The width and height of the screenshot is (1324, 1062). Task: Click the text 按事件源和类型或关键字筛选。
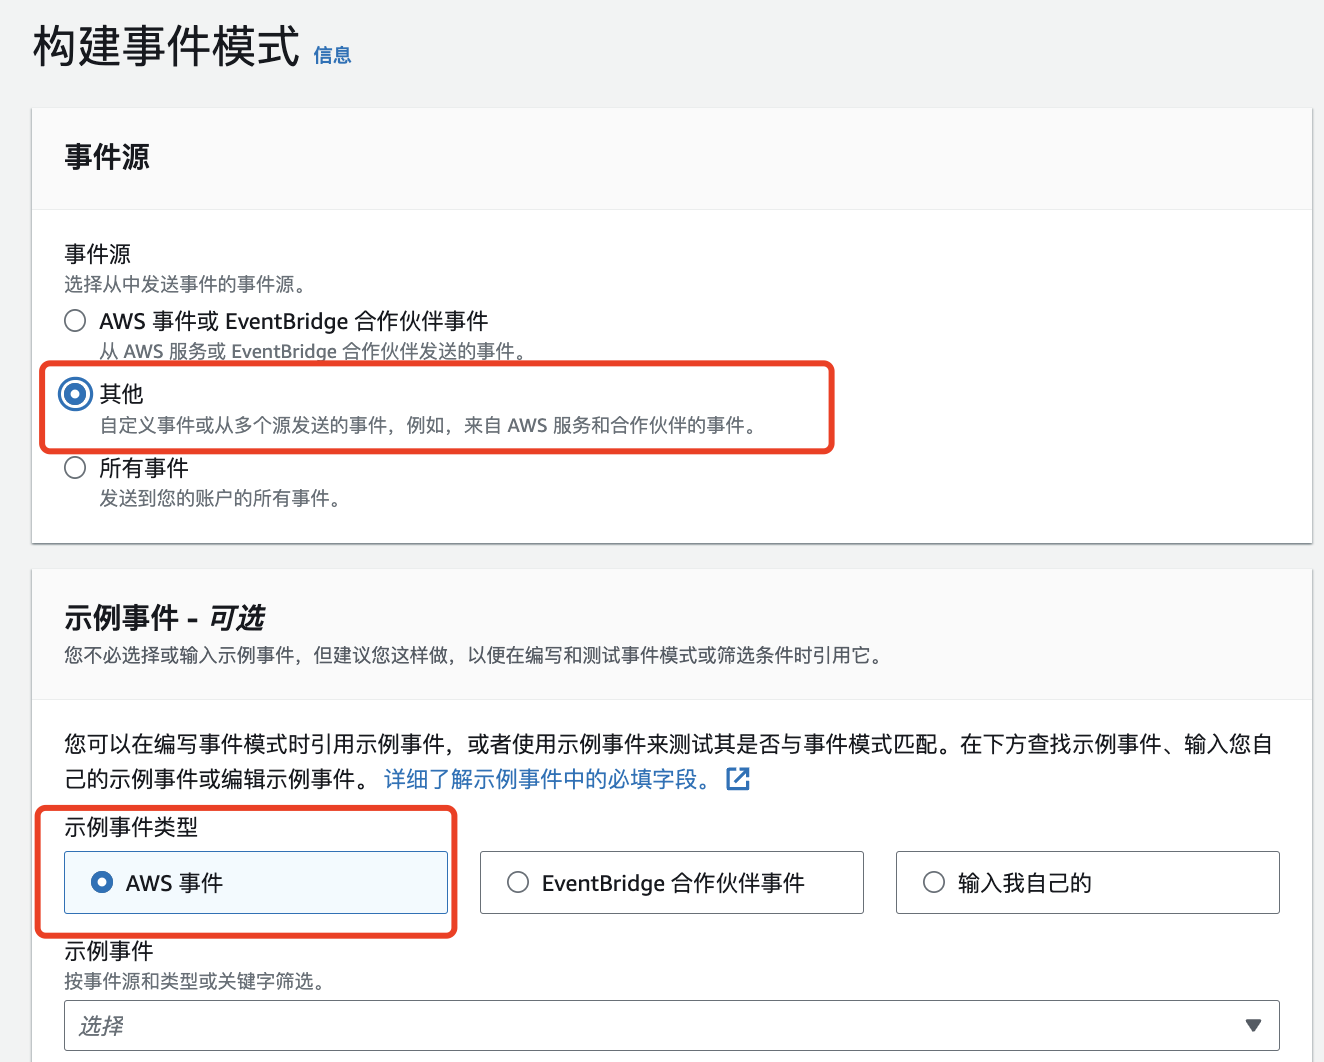pos(195,981)
